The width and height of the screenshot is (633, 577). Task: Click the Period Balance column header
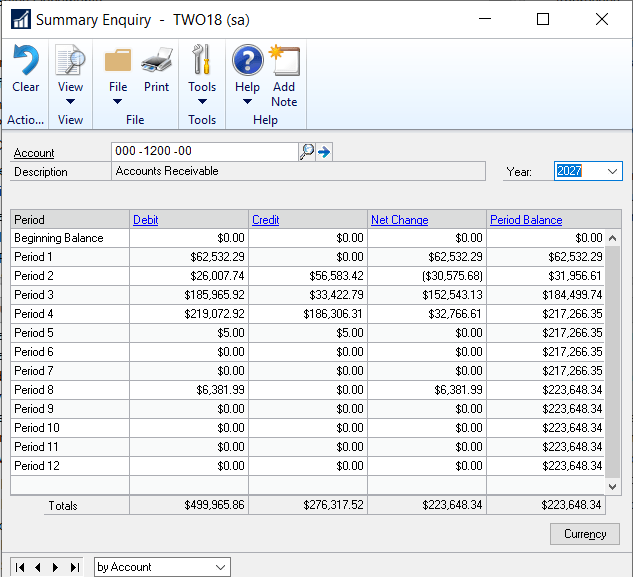526,220
